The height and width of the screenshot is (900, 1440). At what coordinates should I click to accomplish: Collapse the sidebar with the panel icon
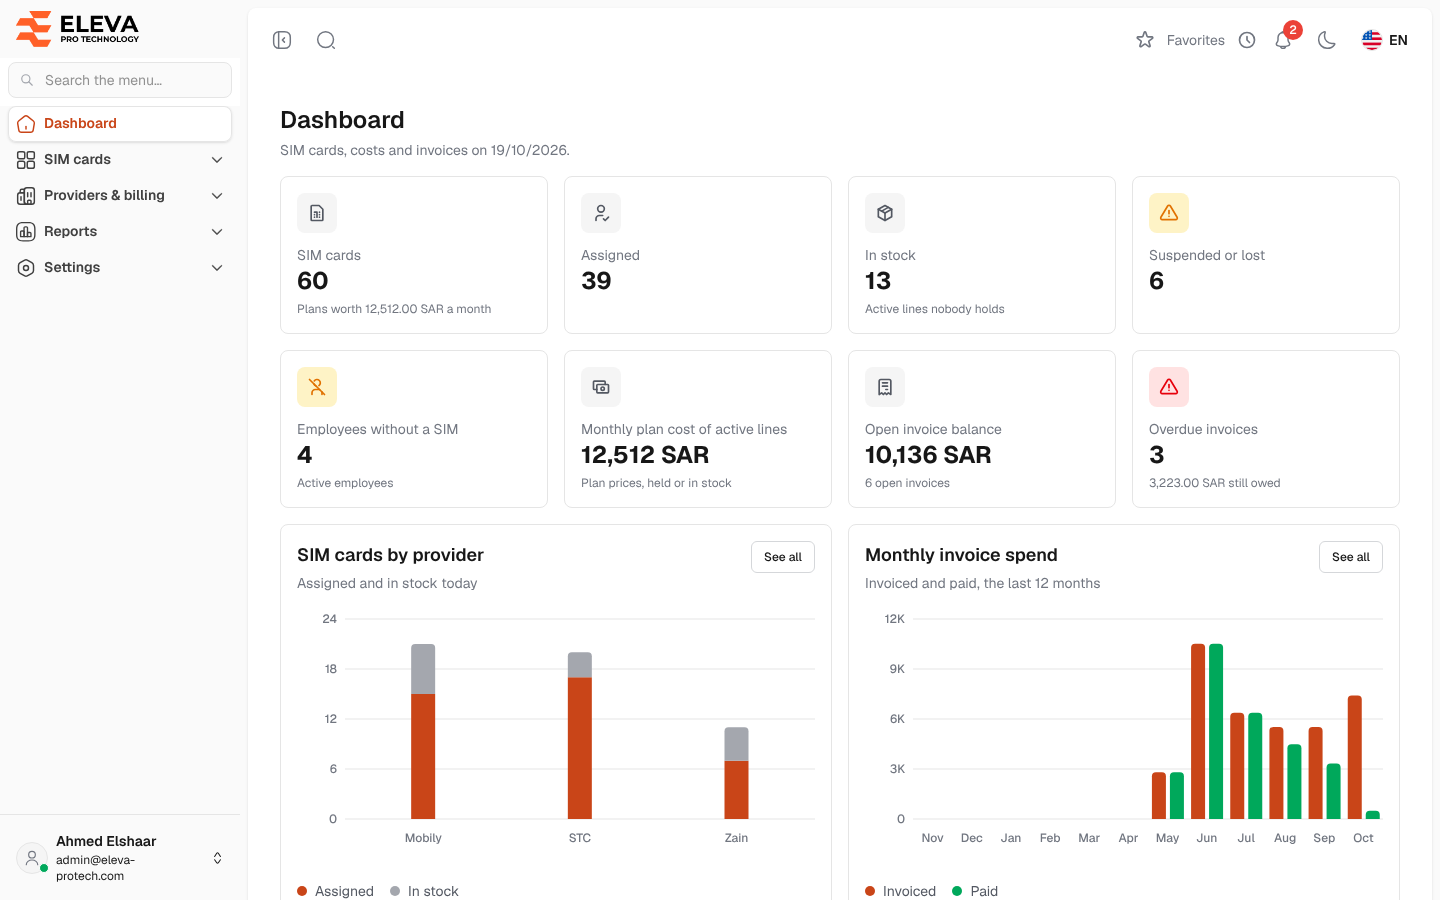pyautogui.click(x=282, y=40)
